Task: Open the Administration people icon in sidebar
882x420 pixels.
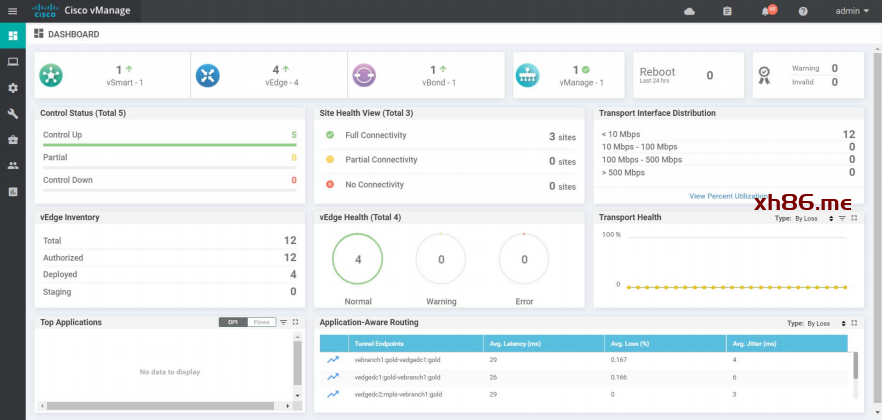Action: (13, 165)
